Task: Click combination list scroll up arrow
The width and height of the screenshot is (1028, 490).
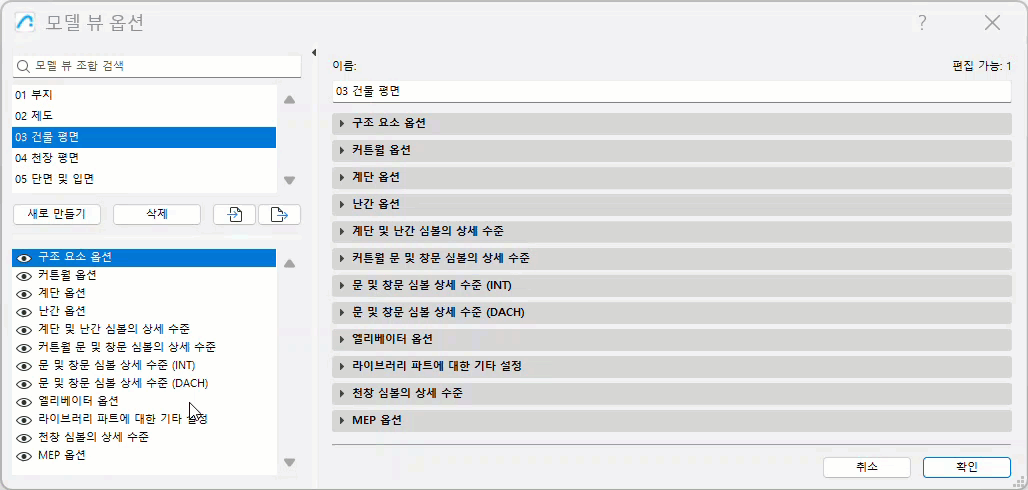Action: point(289,100)
